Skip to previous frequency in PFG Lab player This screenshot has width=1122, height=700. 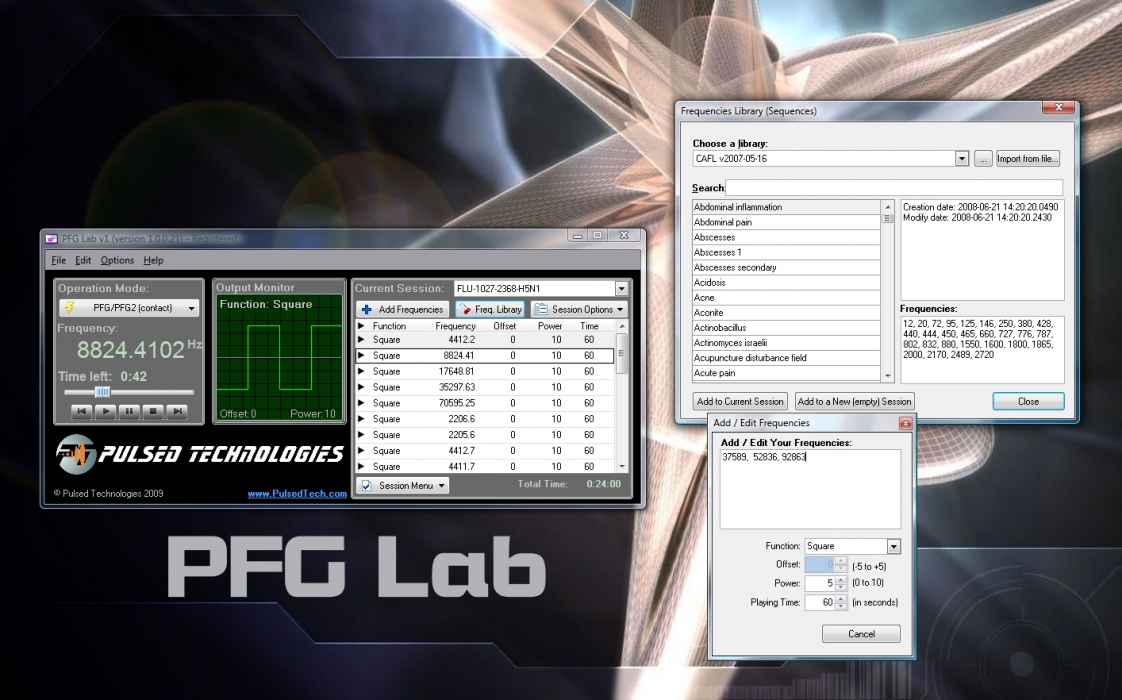tap(82, 411)
